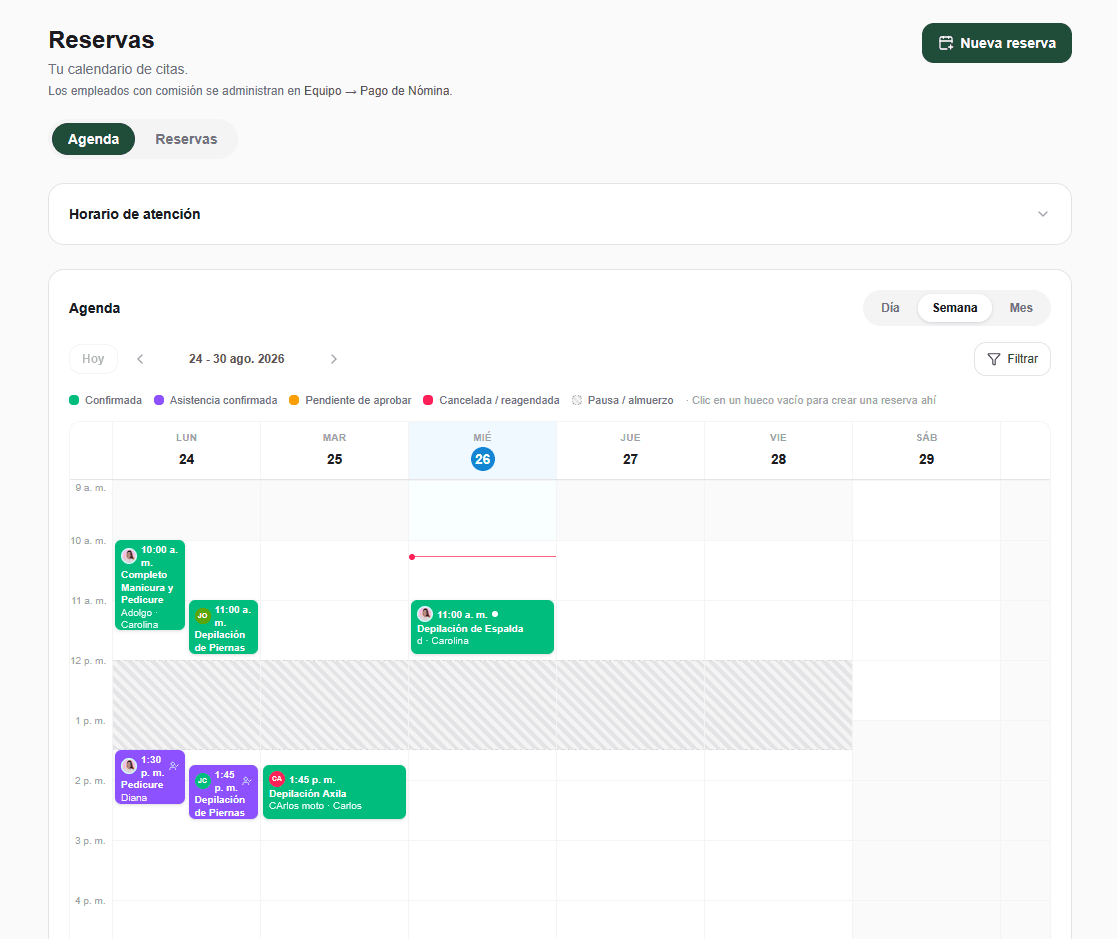
Task: Select Semana view
Action: click(955, 308)
